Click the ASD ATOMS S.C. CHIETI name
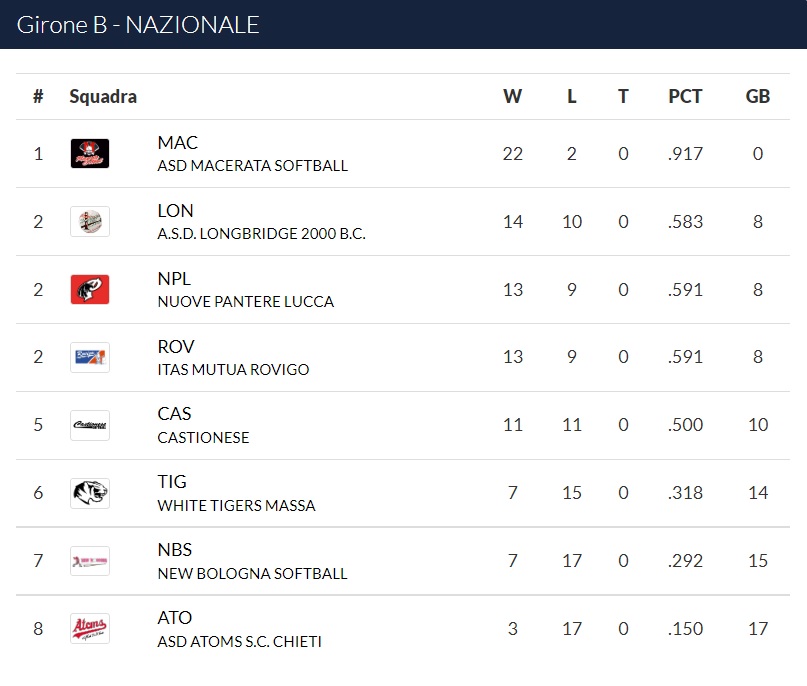 [x=239, y=641]
